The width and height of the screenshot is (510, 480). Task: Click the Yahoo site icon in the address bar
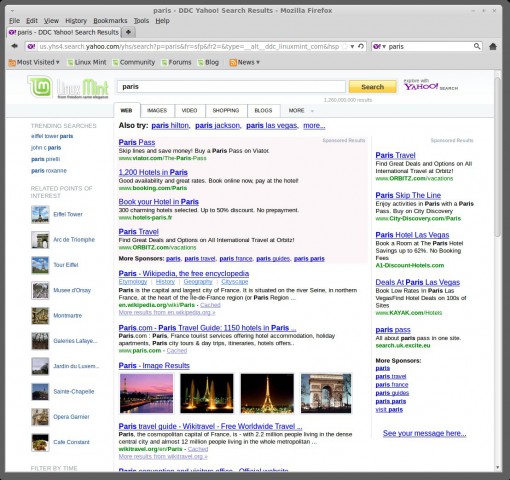click(x=31, y=46)
